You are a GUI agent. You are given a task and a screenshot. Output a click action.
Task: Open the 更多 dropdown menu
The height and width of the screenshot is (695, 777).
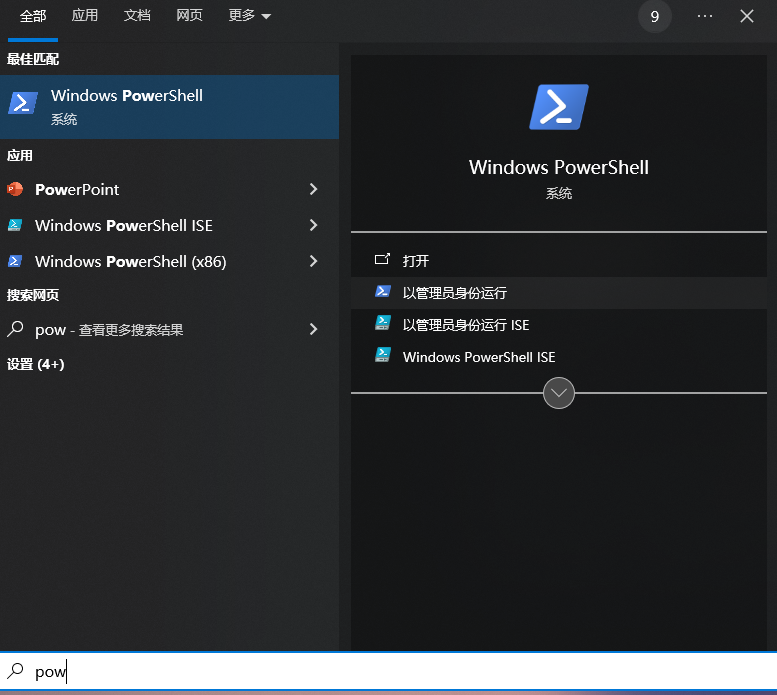tap(249, 15)
